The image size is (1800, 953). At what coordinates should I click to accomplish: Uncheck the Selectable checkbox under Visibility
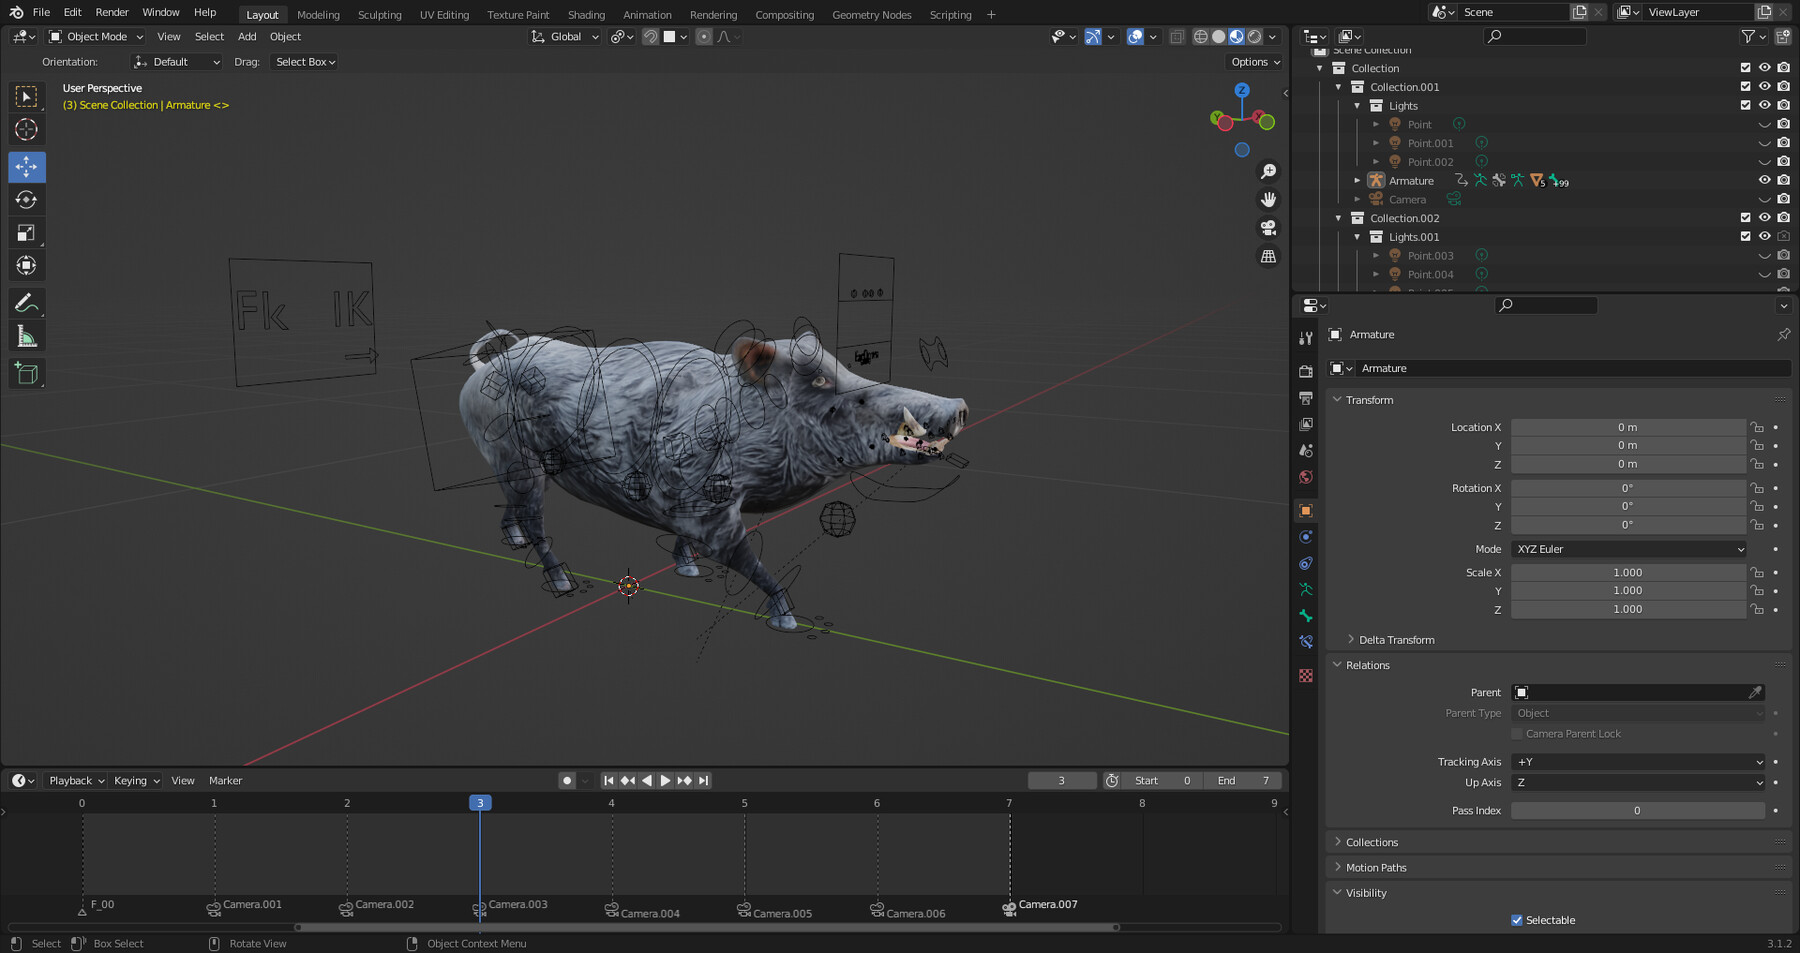click(1516, 919)
